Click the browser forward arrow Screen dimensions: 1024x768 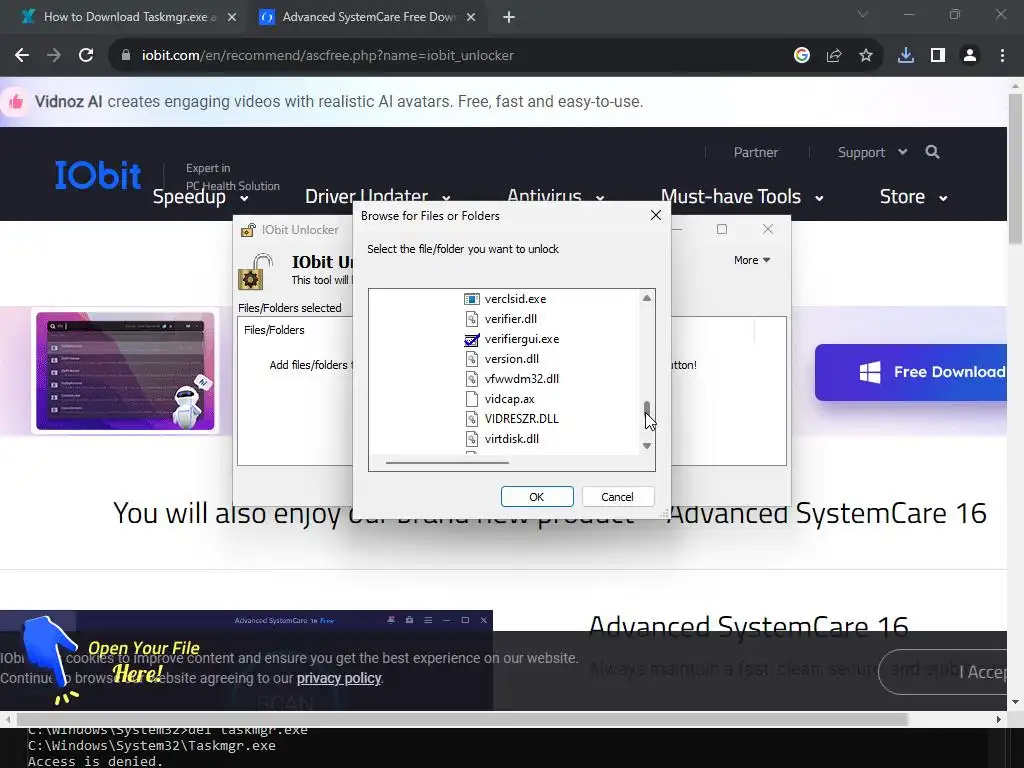coord(54,56)
